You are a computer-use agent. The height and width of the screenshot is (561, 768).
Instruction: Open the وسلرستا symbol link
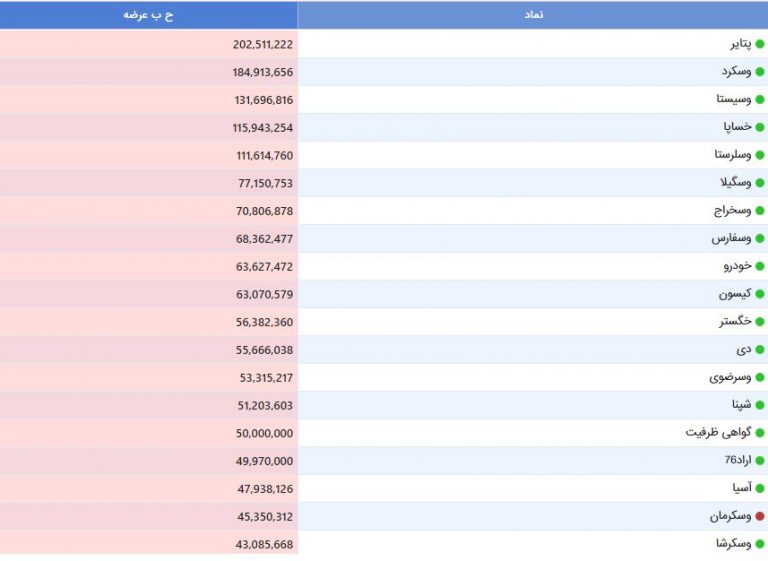click(x=732, y=155)
